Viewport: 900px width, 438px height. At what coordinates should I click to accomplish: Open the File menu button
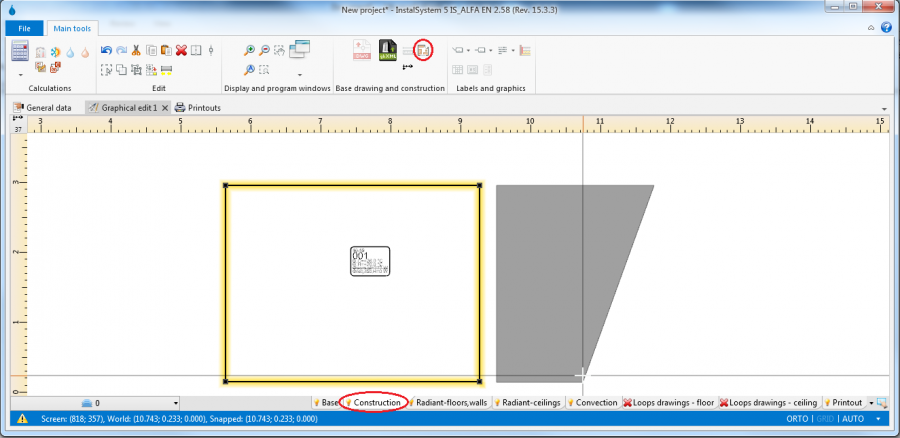click(23, 28)
